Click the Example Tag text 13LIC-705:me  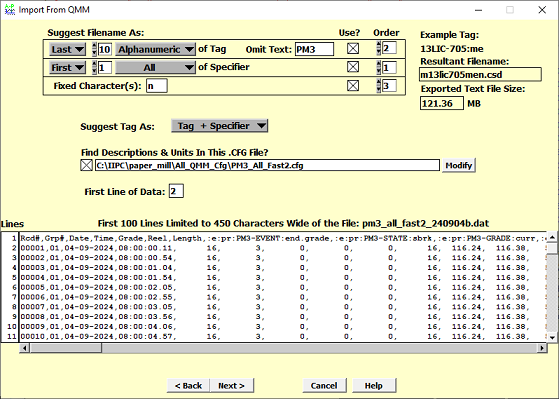pyautogui.click(x=452, y=49)
